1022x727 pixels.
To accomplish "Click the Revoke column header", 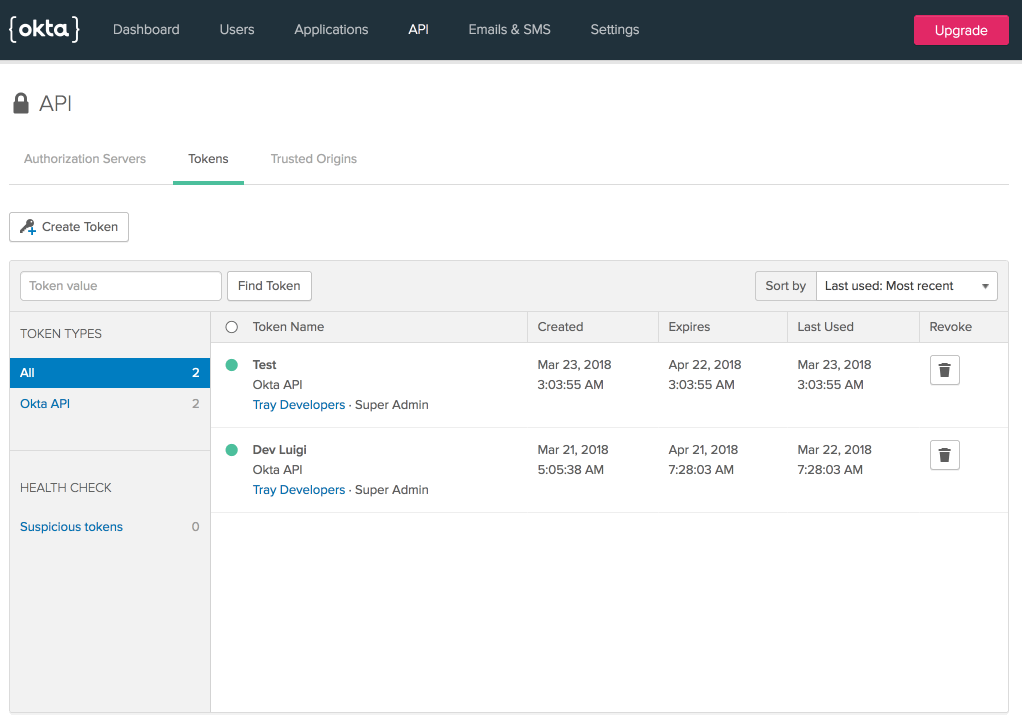I will (950, 327).
